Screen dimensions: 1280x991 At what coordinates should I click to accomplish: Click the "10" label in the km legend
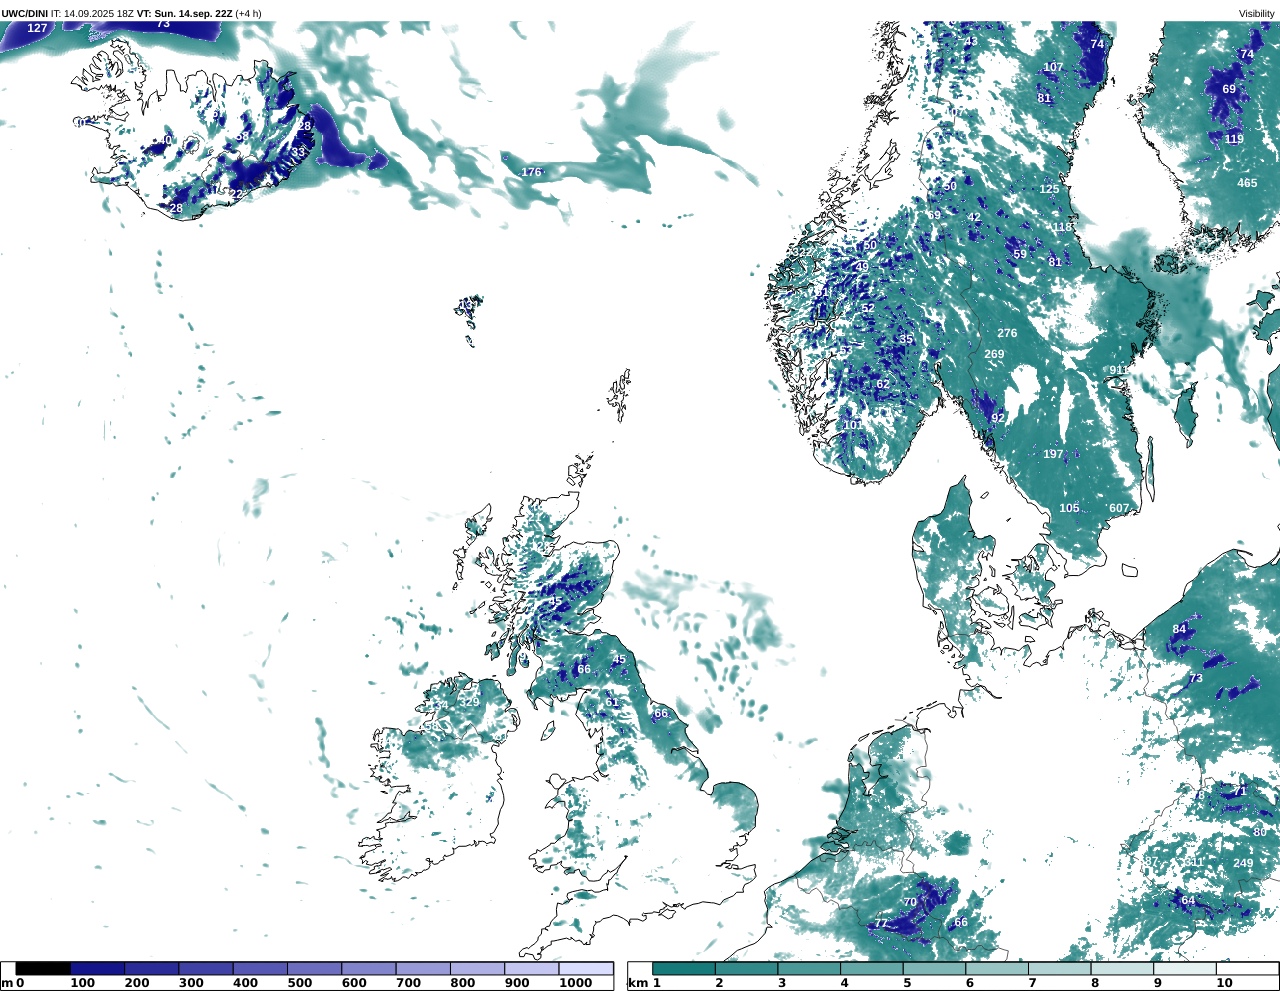[x=1224, y=983]
